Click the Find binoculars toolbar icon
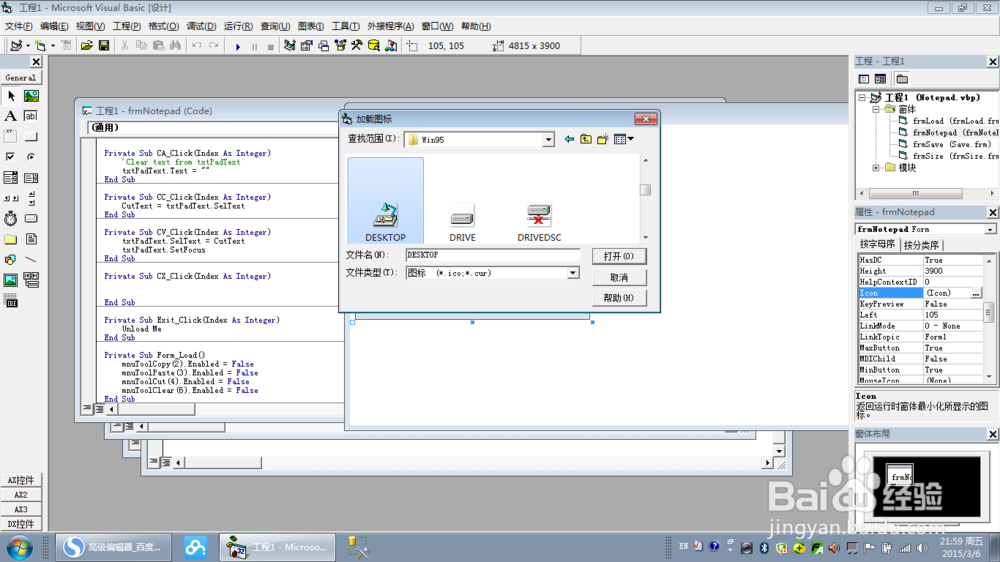This screenshot has height=562, width=1000. coord(175,45)
